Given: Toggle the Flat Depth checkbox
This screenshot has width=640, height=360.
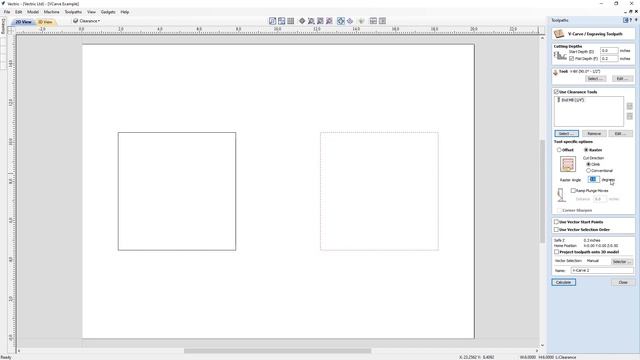Looking at the screenshot, I should tap(571, 59).
